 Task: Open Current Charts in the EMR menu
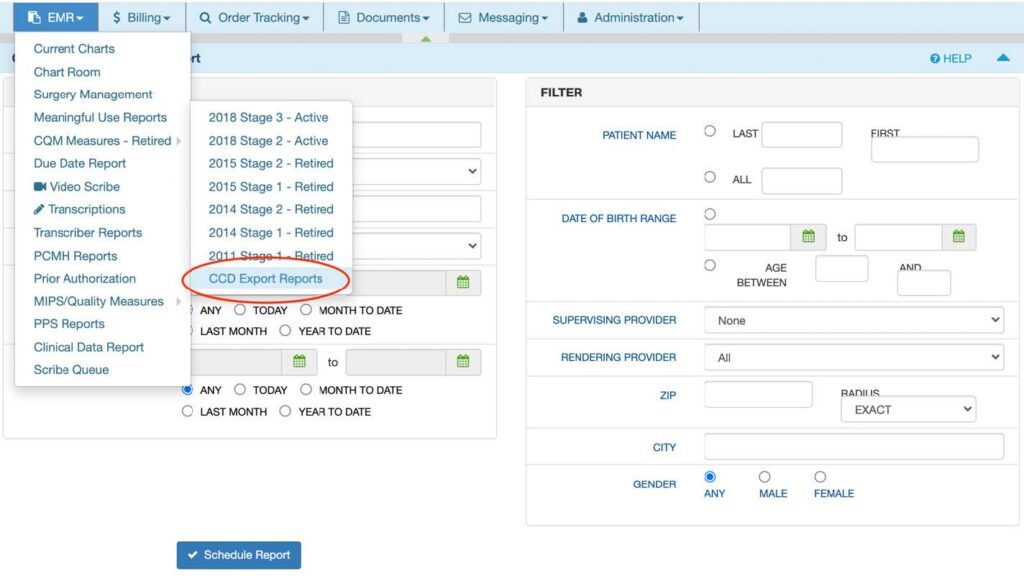[x=74, y=48]
